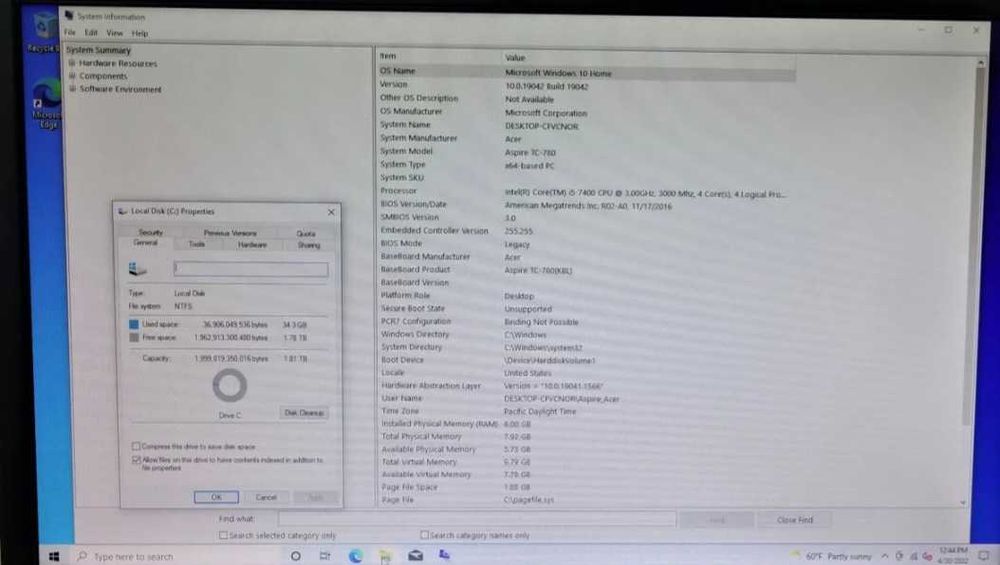1000x565 pixels.
Task: Select the Windows Directory row
Action: [587, 334]
